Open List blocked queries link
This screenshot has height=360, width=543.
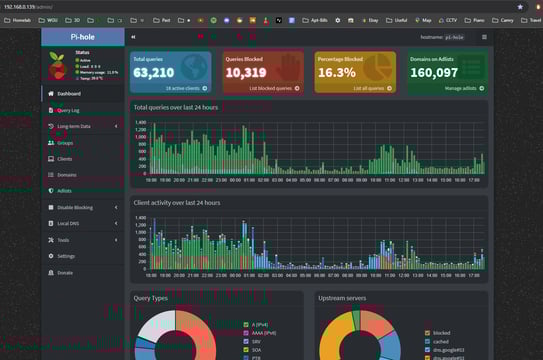point(274,89)
